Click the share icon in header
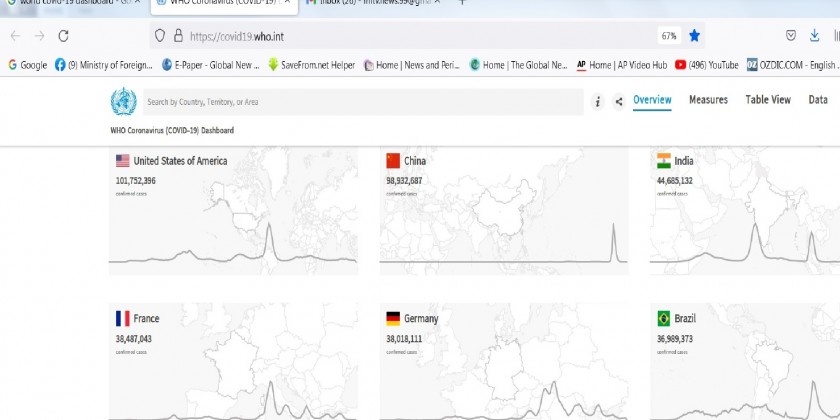The height and width of the screenshot is (420, 840). tap(619, 101)
